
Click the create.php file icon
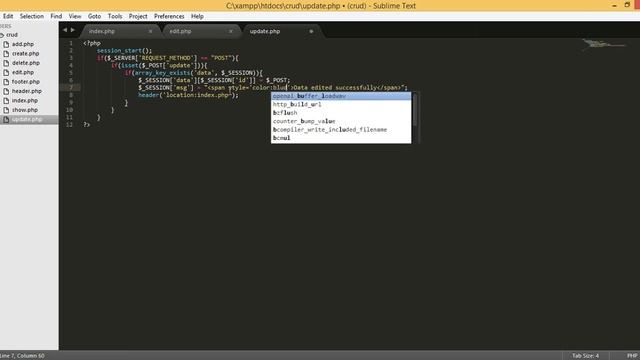point(6,53)
